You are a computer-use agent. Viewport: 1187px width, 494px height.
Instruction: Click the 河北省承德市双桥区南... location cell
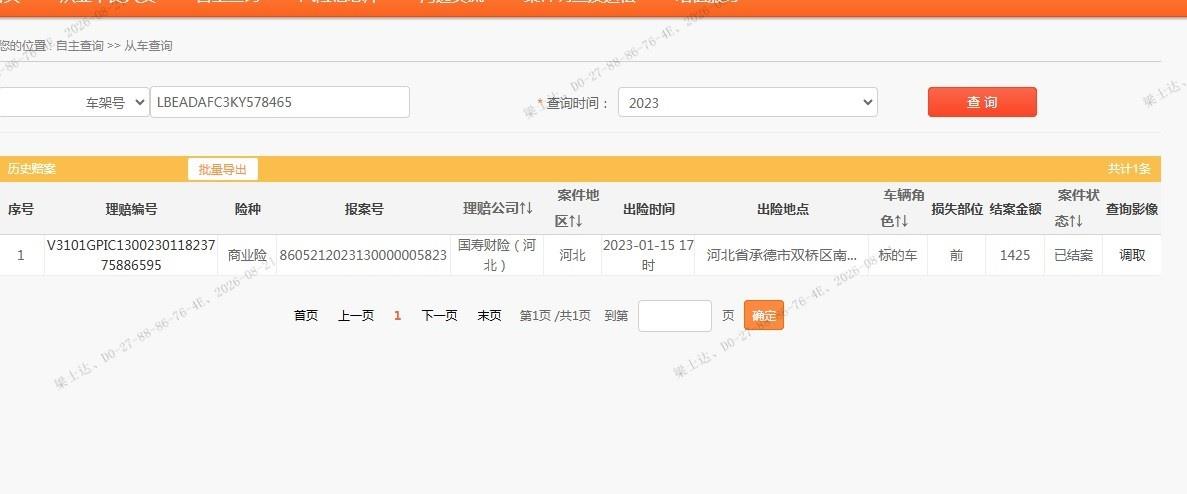[782, 255]
